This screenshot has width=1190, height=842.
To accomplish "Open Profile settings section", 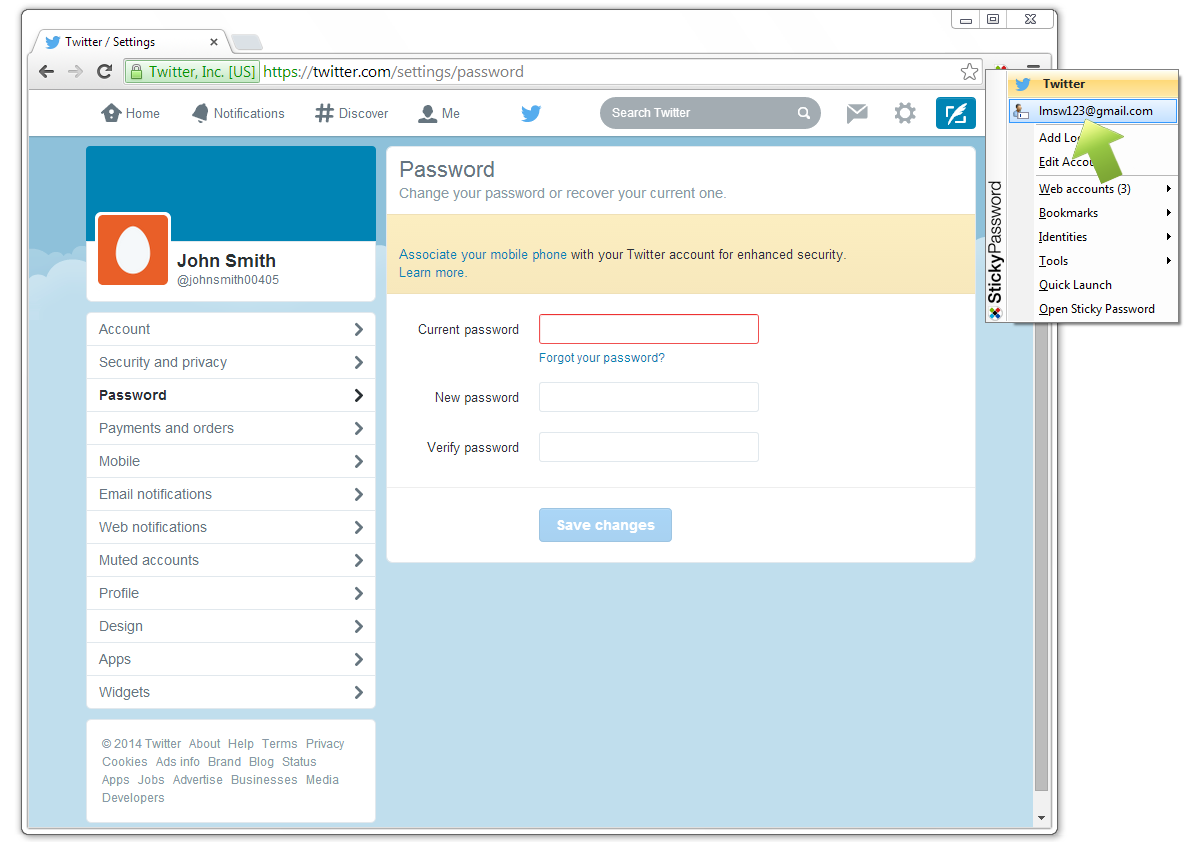I will (231, 593).
